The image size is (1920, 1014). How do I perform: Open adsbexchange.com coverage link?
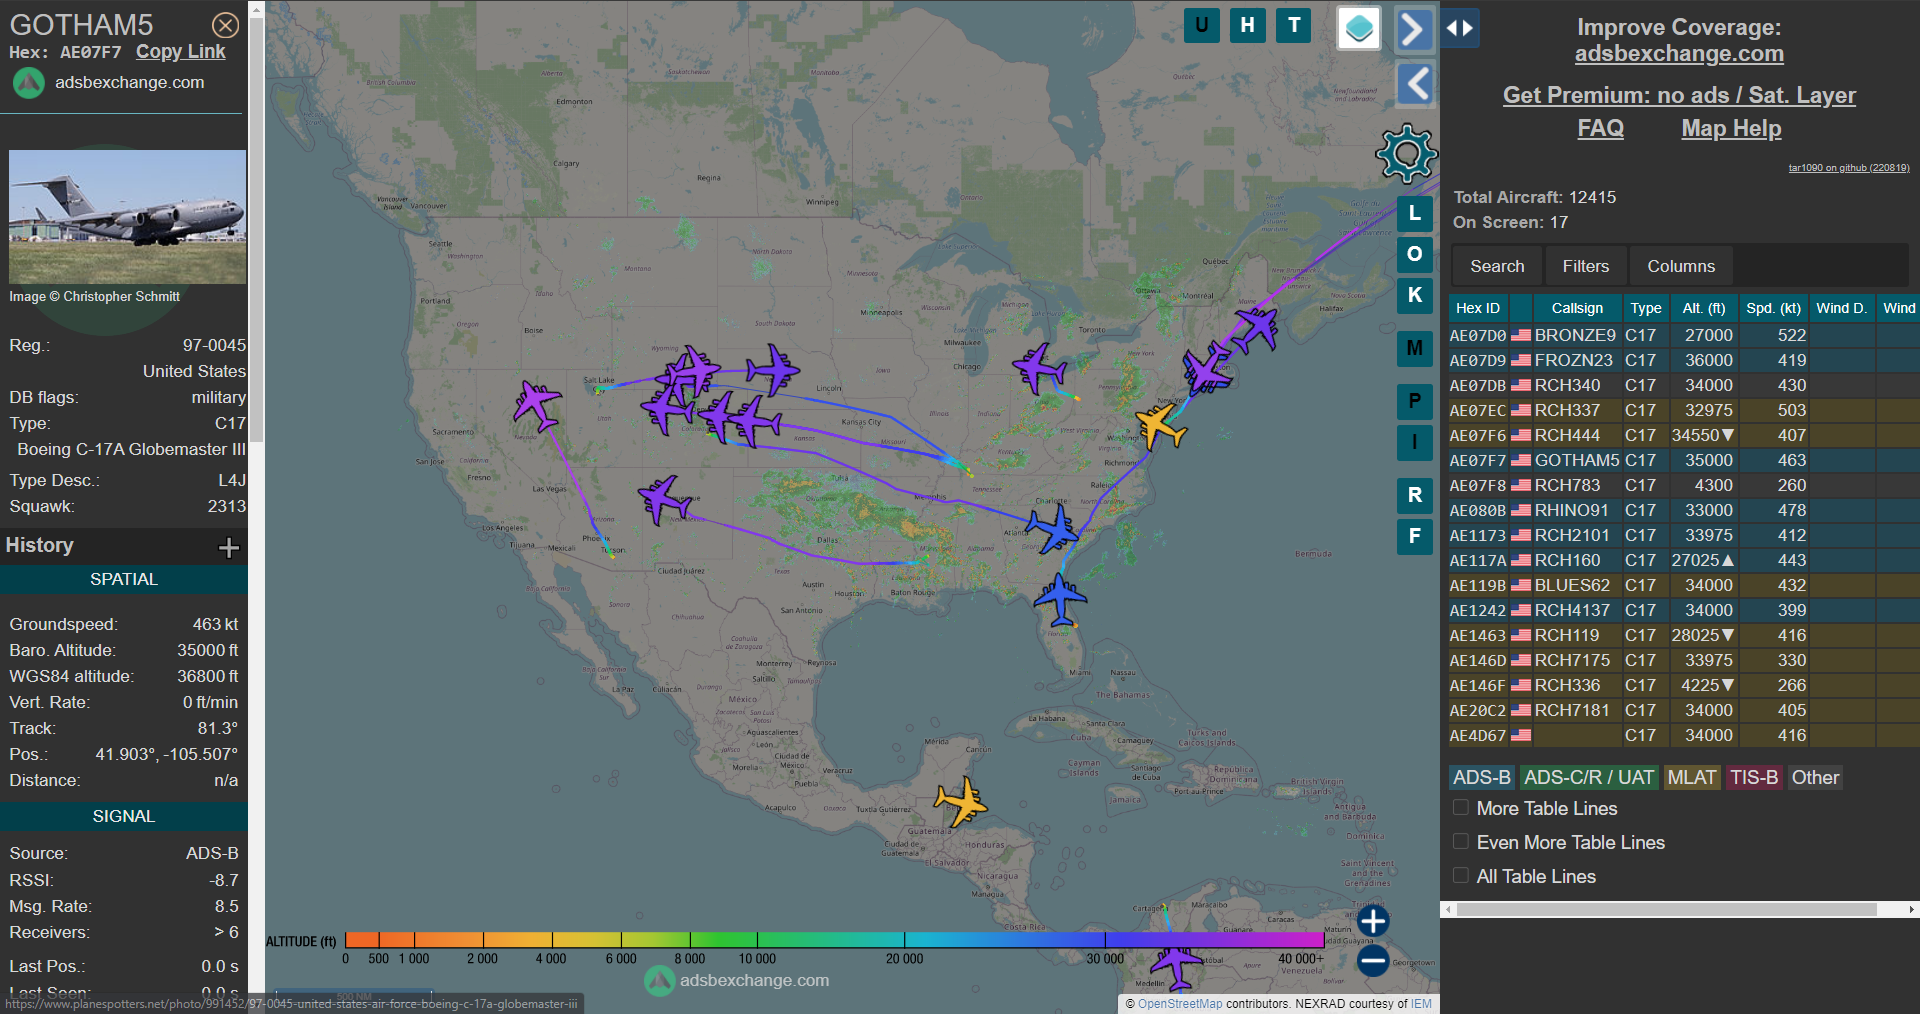coord(1679,54)
